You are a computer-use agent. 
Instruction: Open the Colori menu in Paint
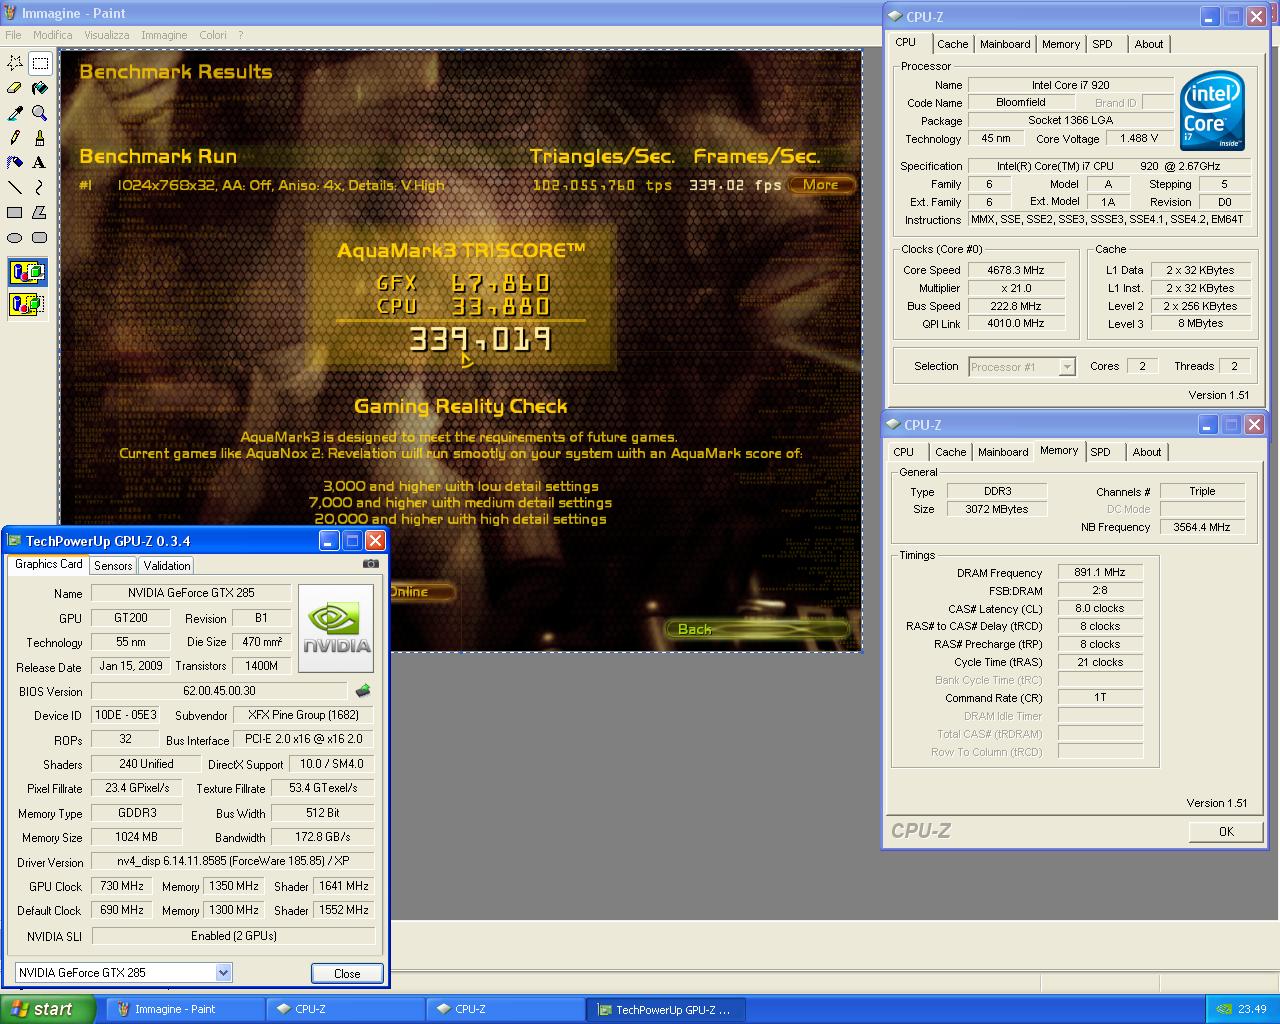[x=213, y=35]
